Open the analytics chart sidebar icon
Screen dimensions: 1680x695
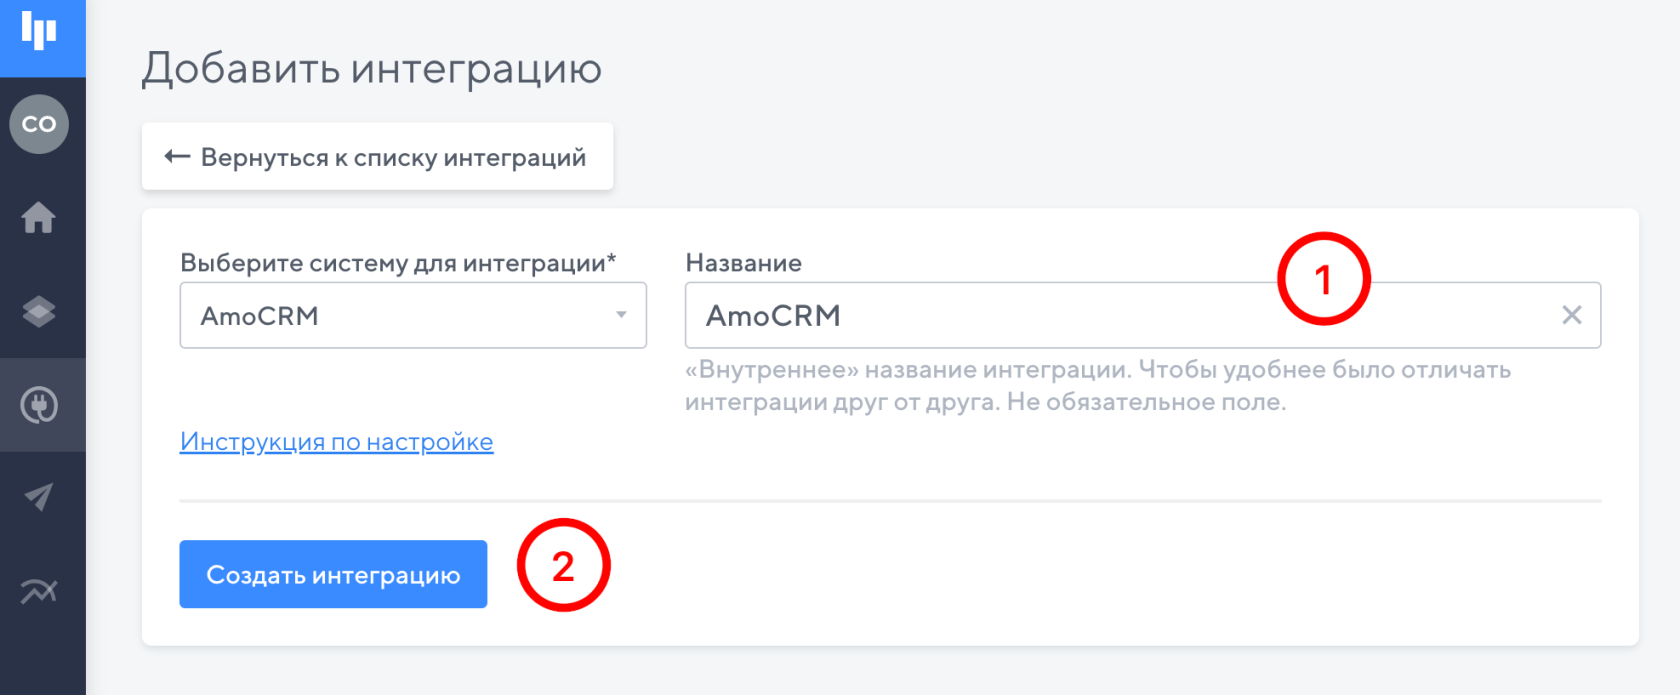coord(39,591)
